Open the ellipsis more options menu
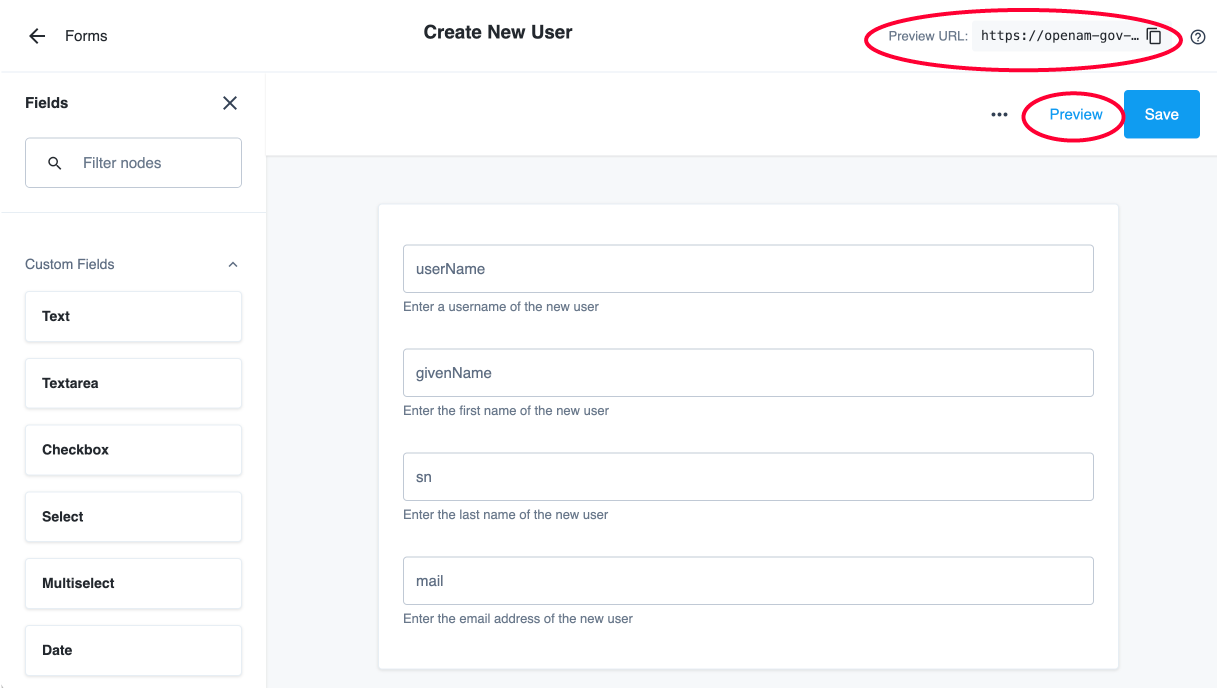The width and height of the screenshot is (1217, 688). (x=998, y=114)
